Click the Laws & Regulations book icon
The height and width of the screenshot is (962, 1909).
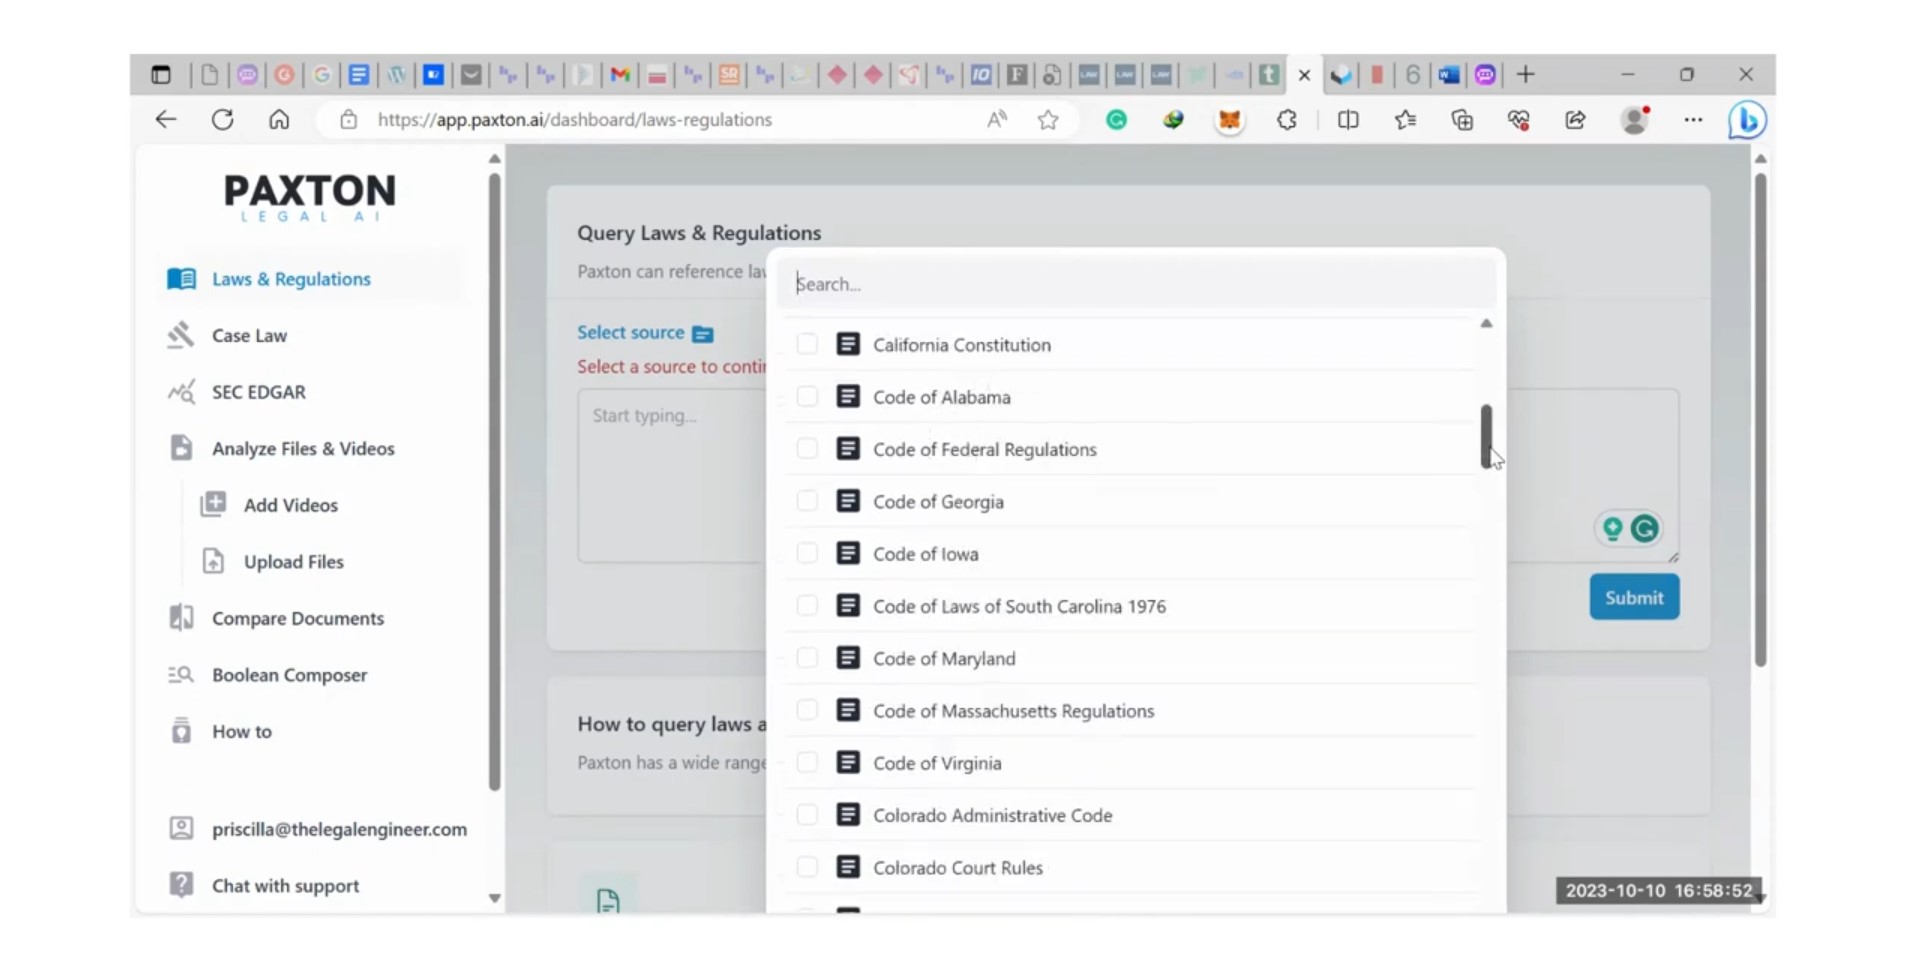click(181, 278)
